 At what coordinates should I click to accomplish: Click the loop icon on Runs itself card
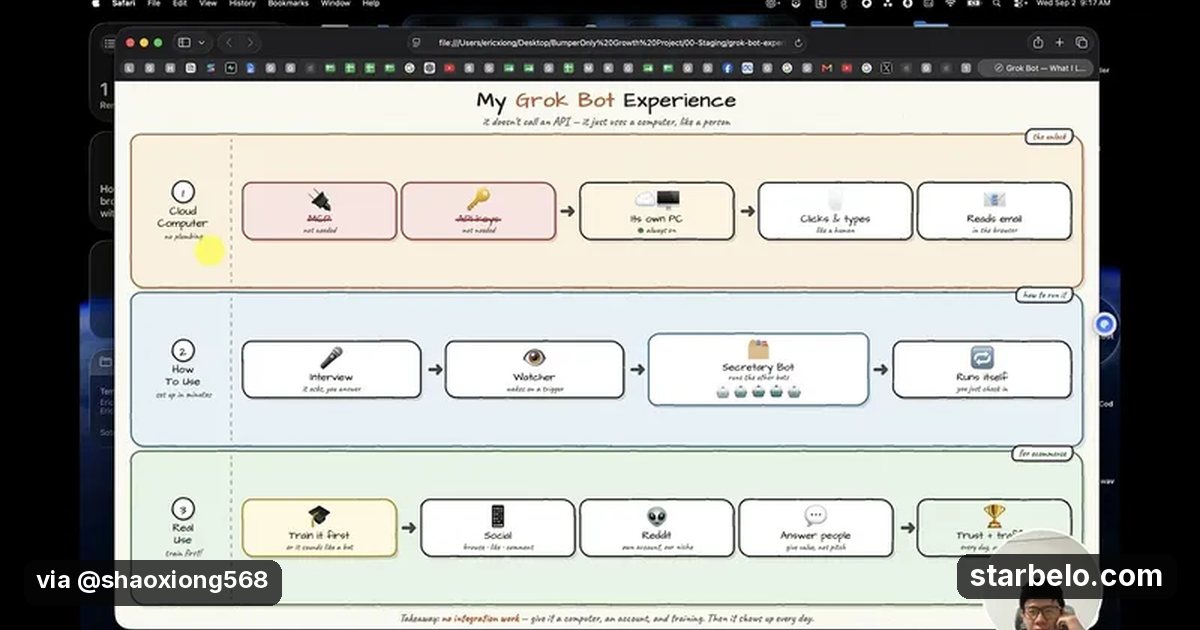pos(982,357)
